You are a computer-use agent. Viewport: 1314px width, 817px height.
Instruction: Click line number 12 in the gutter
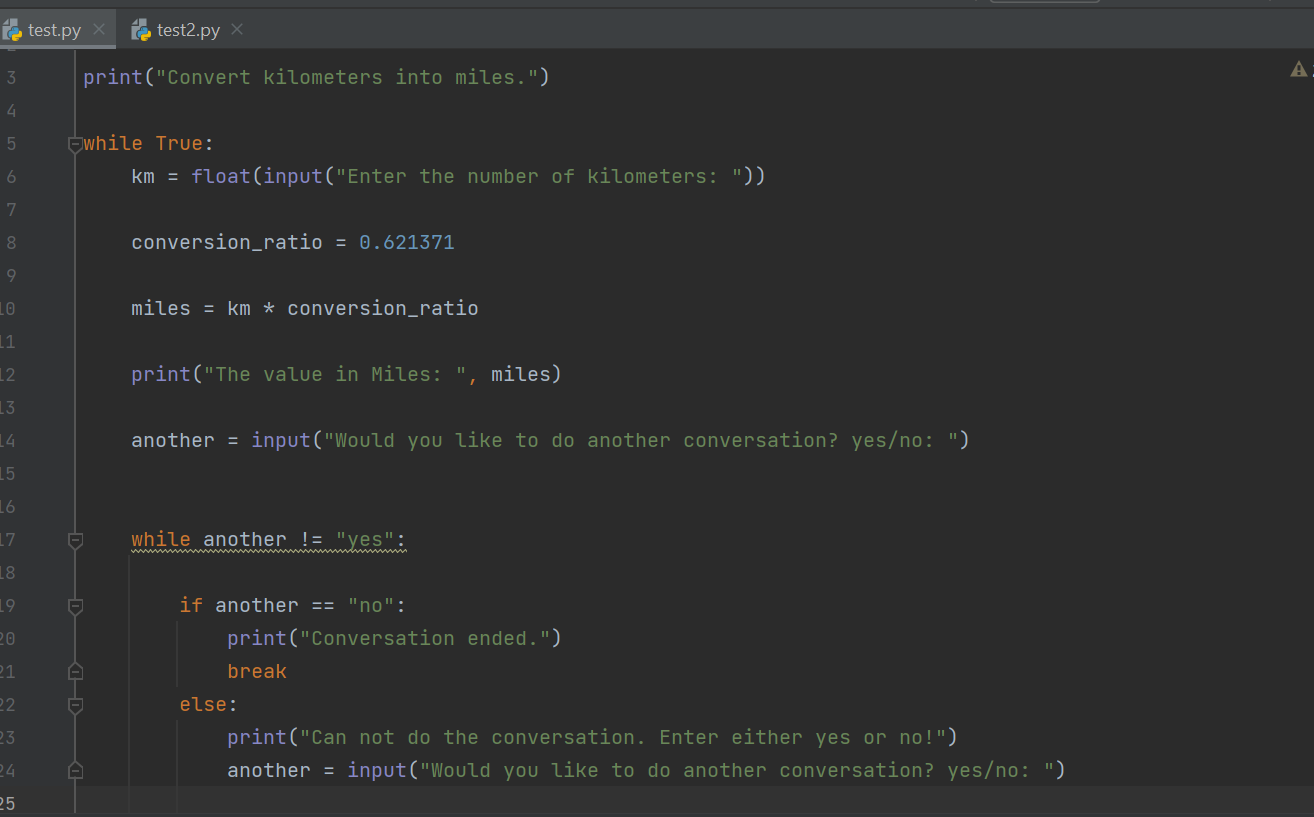pyautogui.click(x=8, y=375)
